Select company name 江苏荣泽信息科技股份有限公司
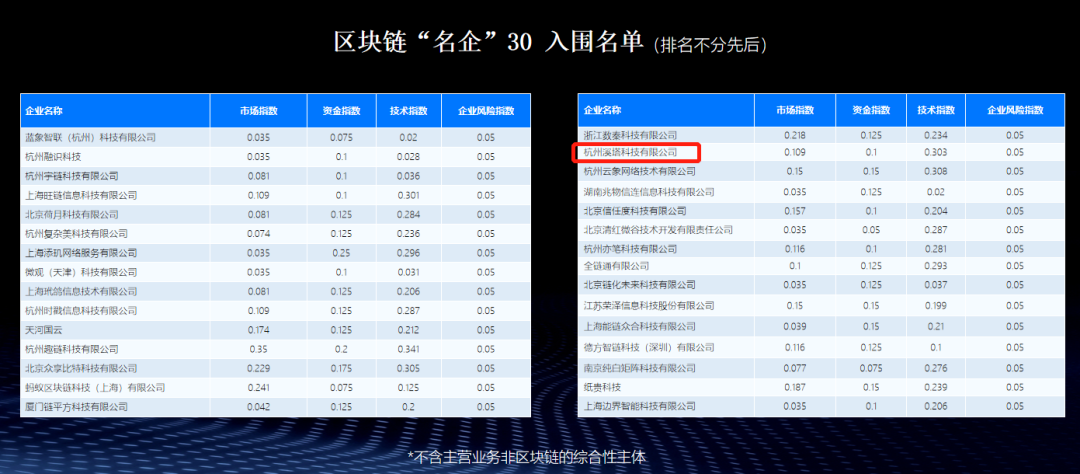The image size is (1080, 474). pyautogui.click(x=649, y=305)
